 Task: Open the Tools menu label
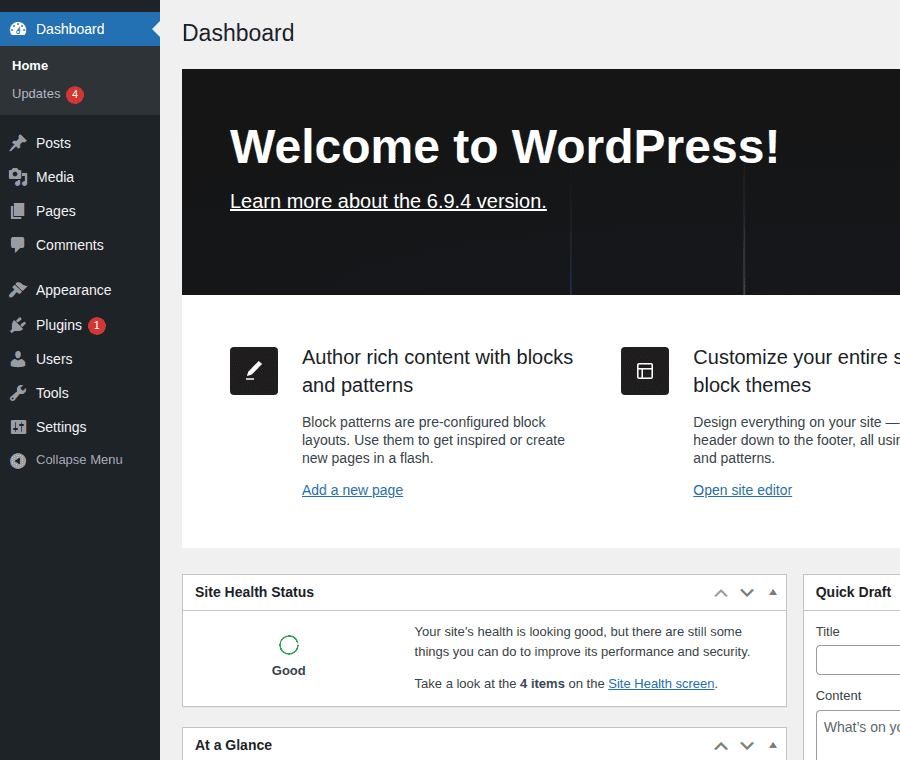(x=52, y=393)
